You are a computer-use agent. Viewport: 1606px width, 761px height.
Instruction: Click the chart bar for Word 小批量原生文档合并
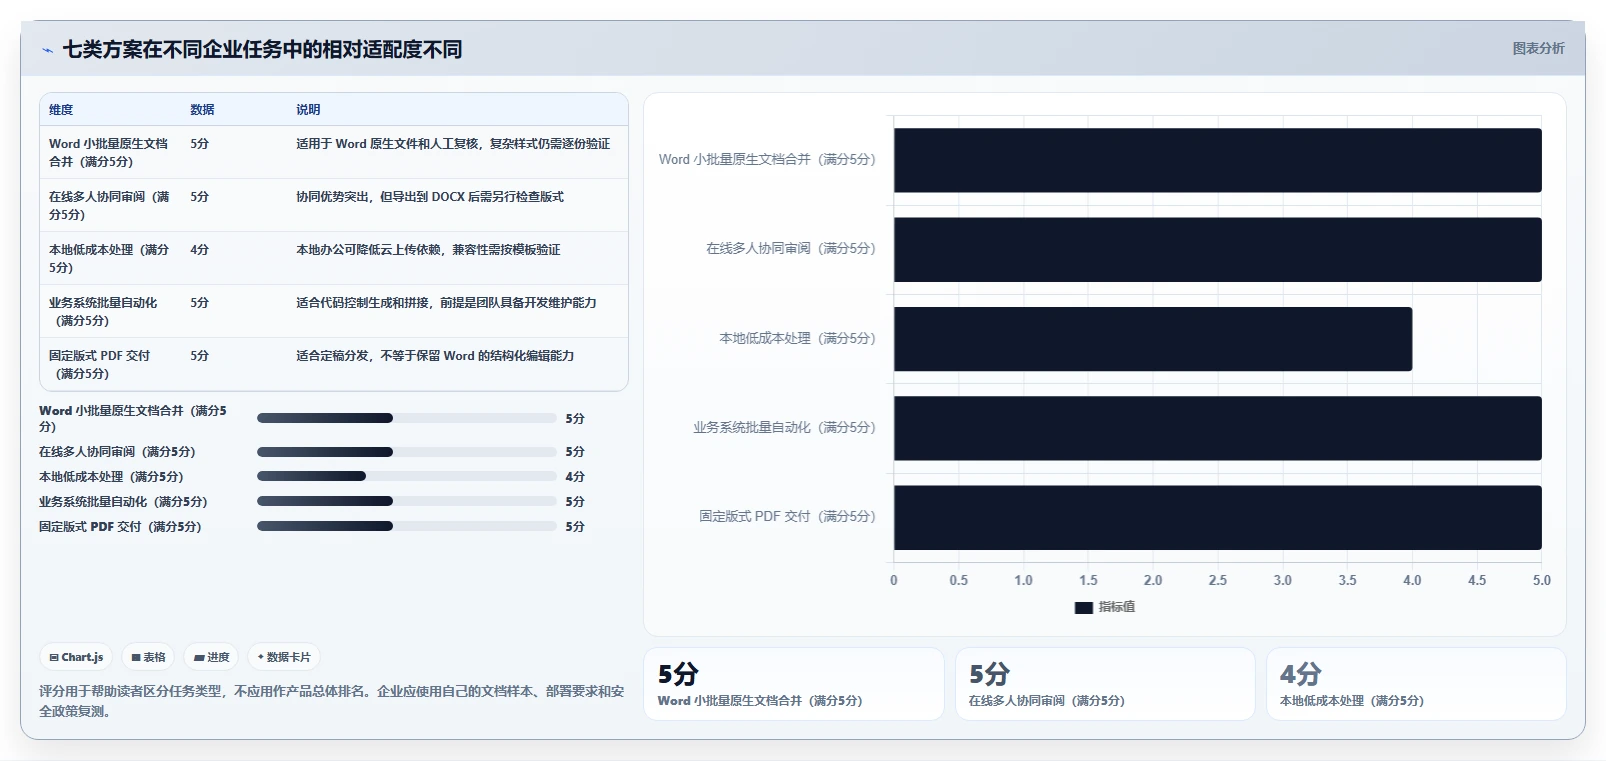(x=1217, y=160)
